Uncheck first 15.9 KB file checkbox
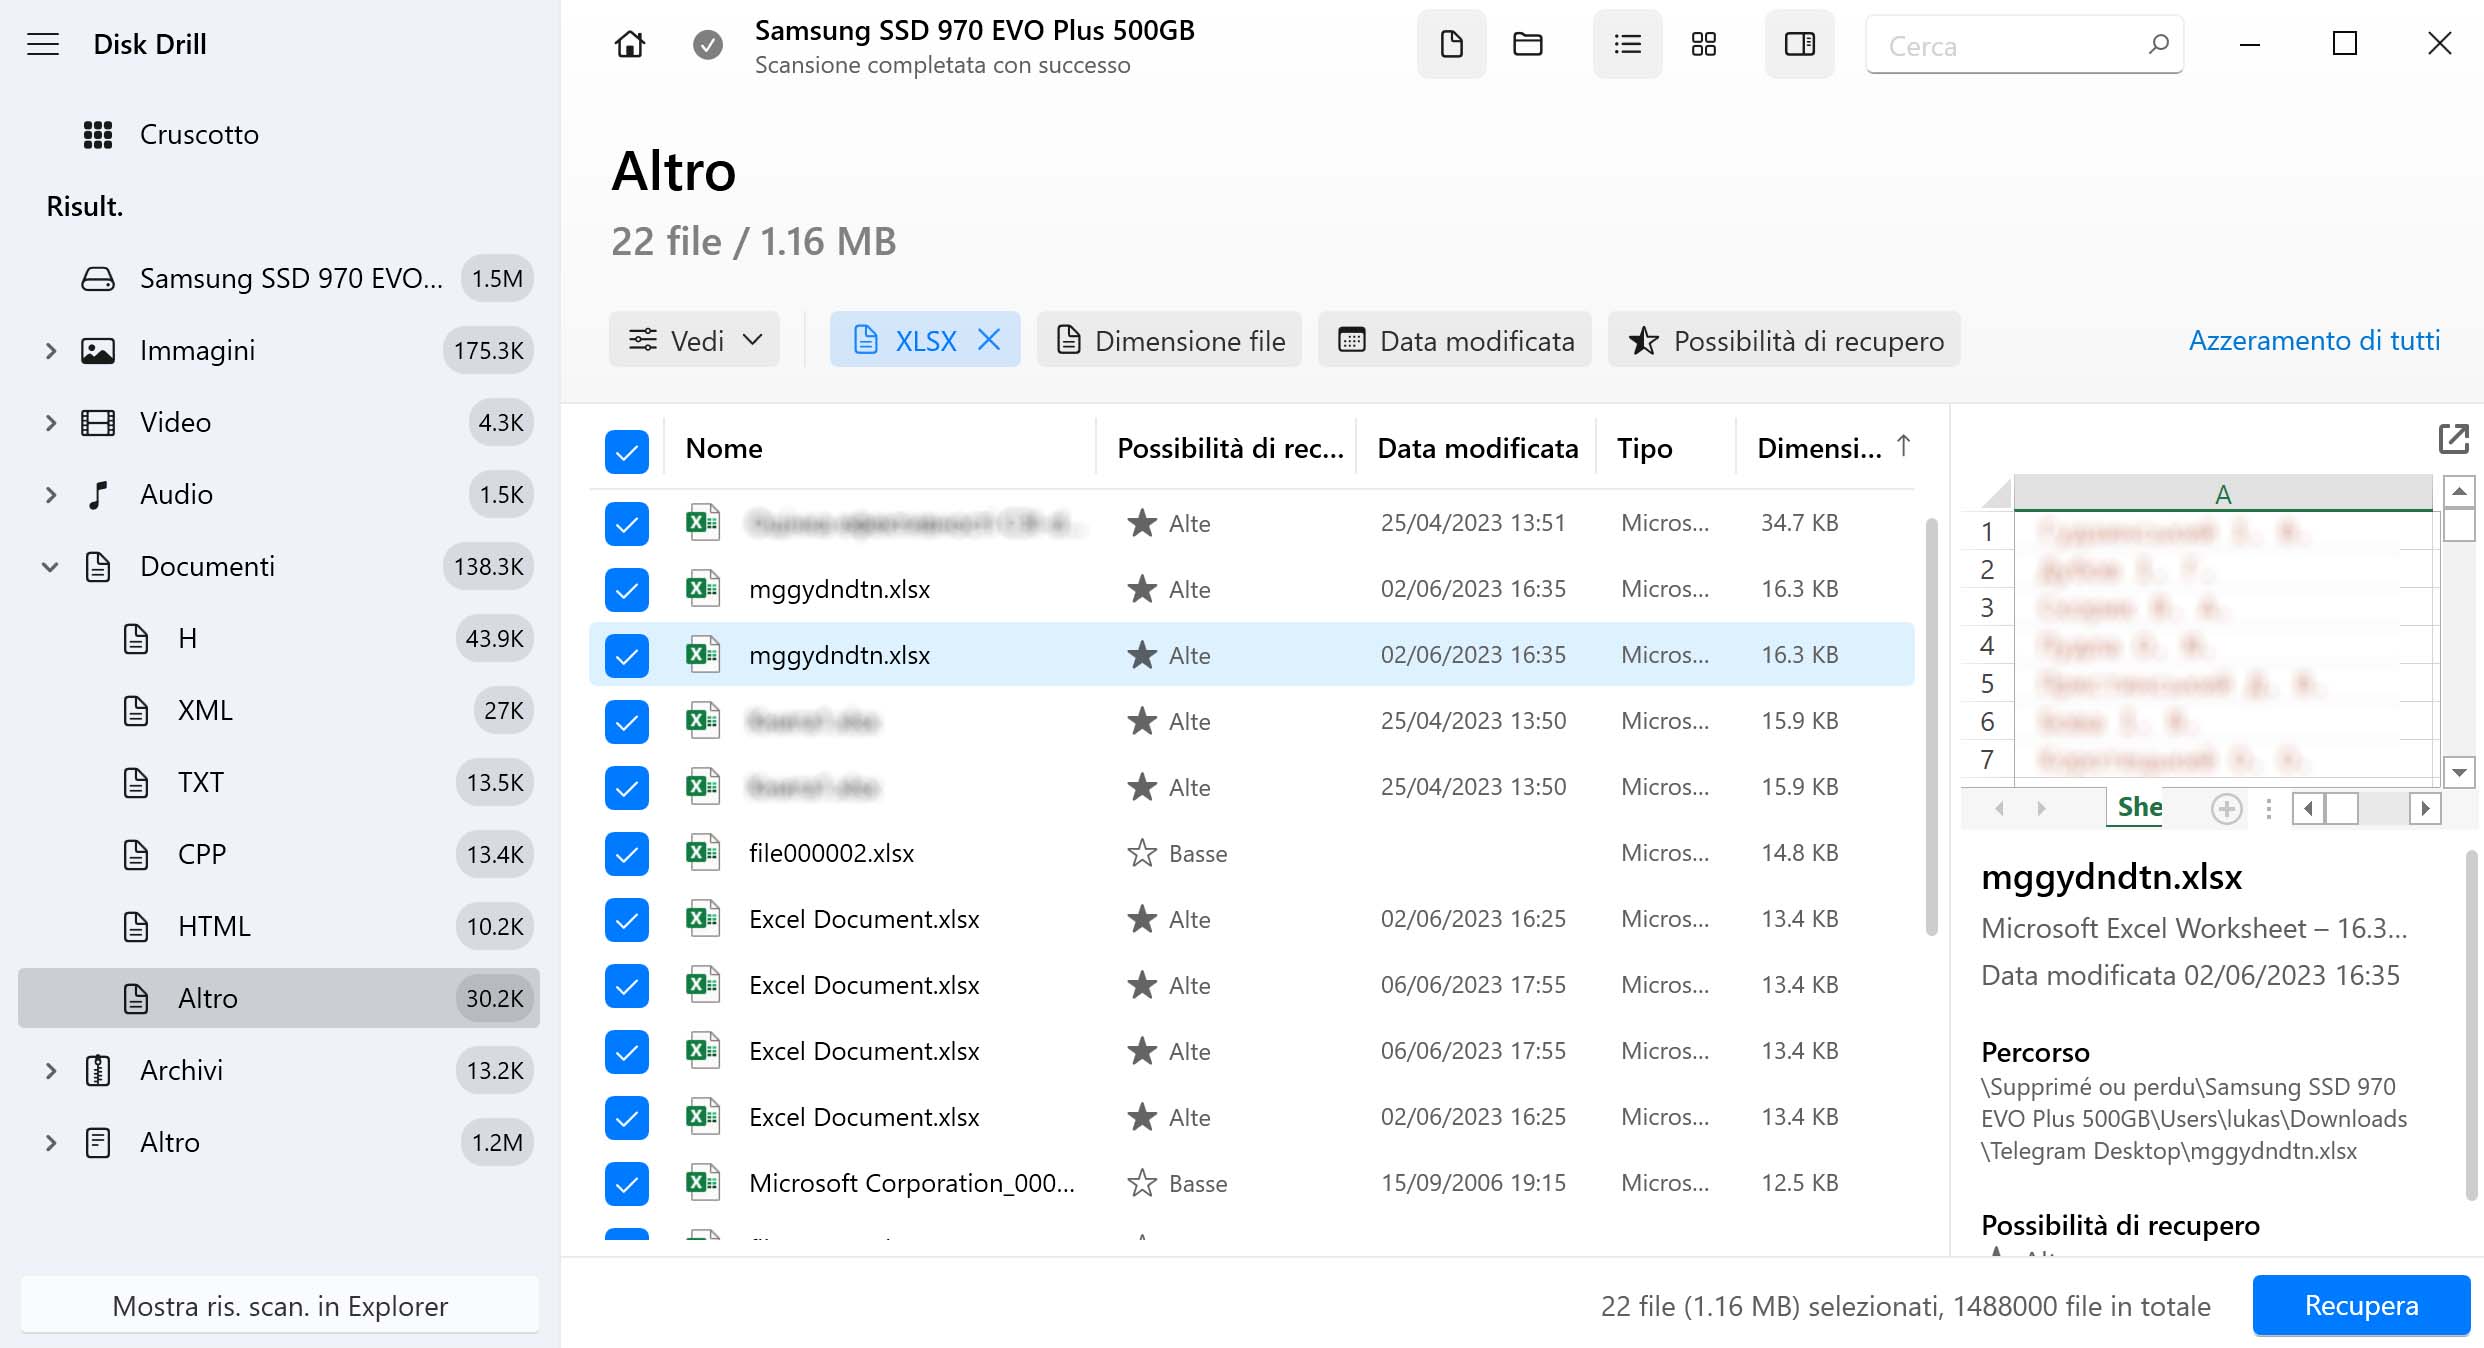 (627, 722)
